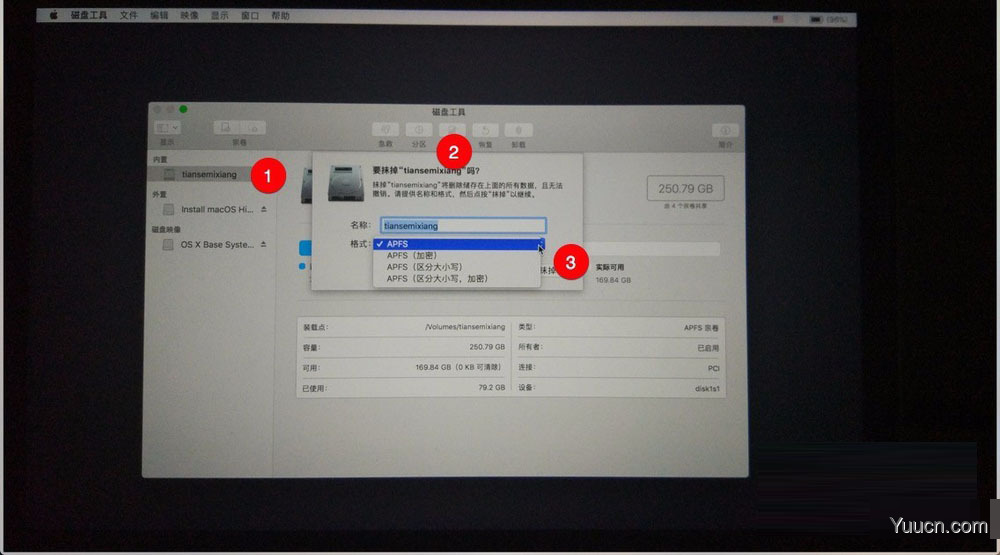Click the green zoom window button
Viewport: 1000px width, 555px height.
point(183,109)
